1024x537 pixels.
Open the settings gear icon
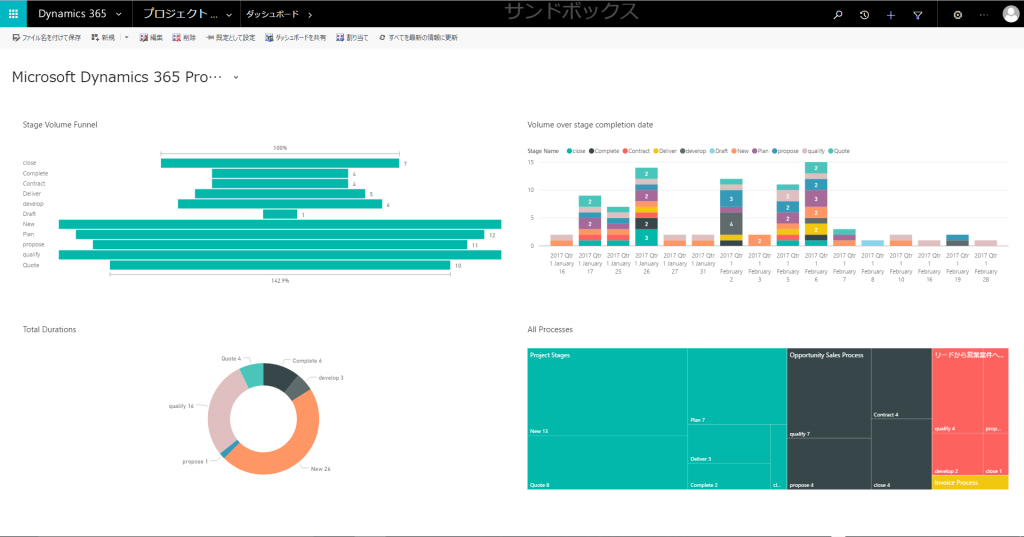(957, 14)
